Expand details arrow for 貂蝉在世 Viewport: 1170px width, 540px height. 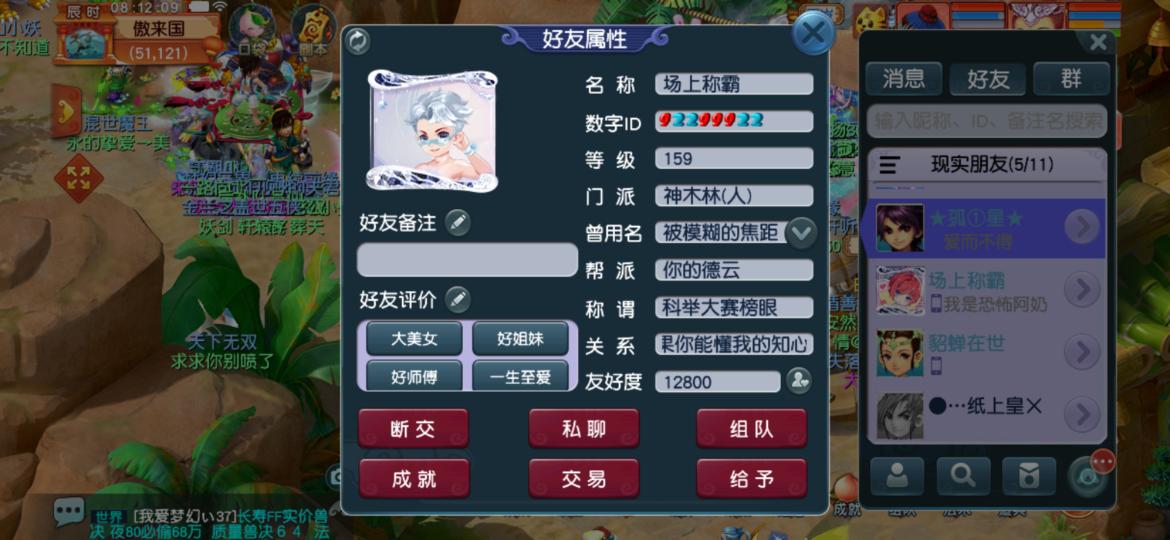1082,352
